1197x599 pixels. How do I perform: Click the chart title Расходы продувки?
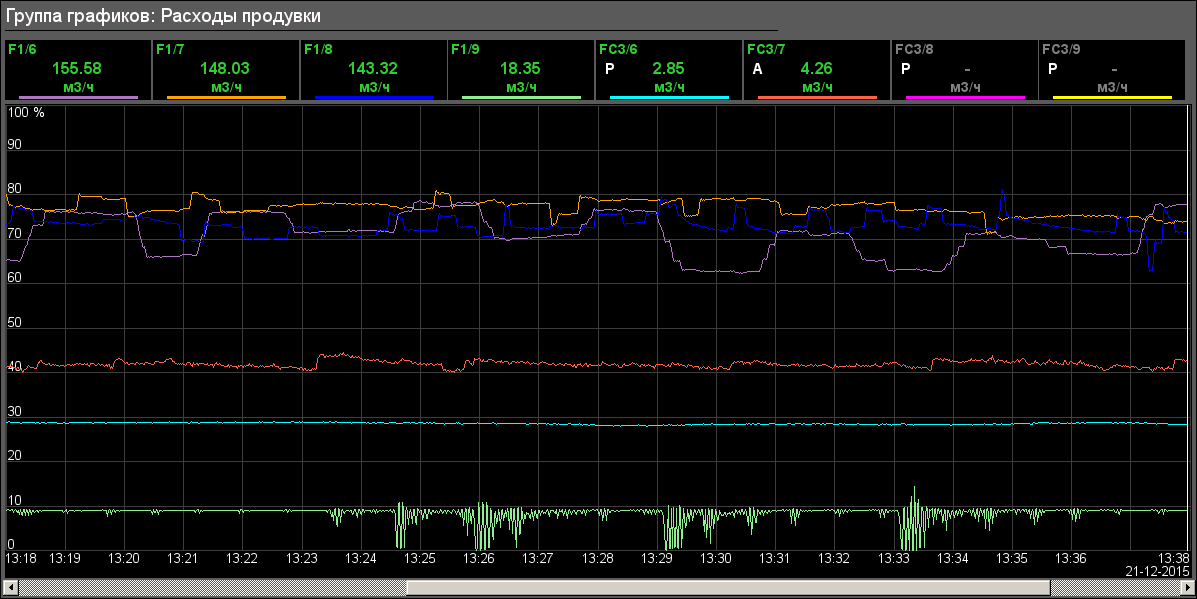click(x=240, y=16)
